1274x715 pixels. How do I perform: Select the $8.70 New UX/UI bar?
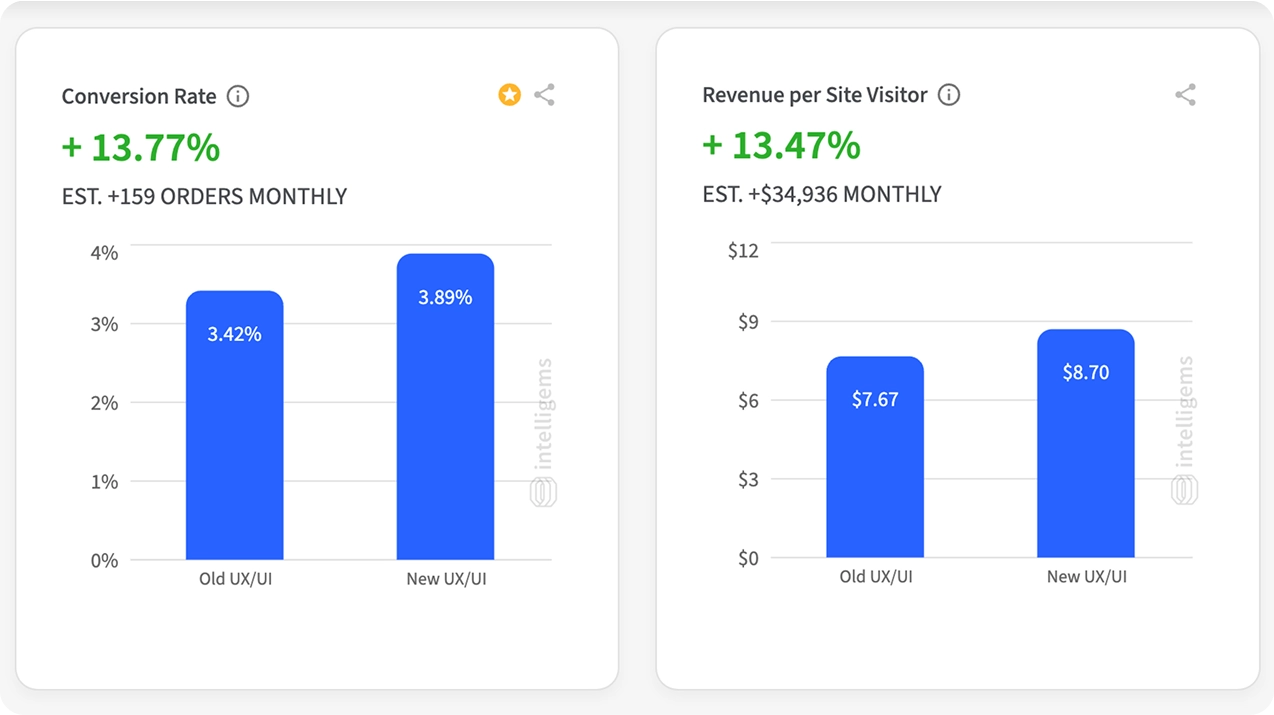(x=1086, y=444)
